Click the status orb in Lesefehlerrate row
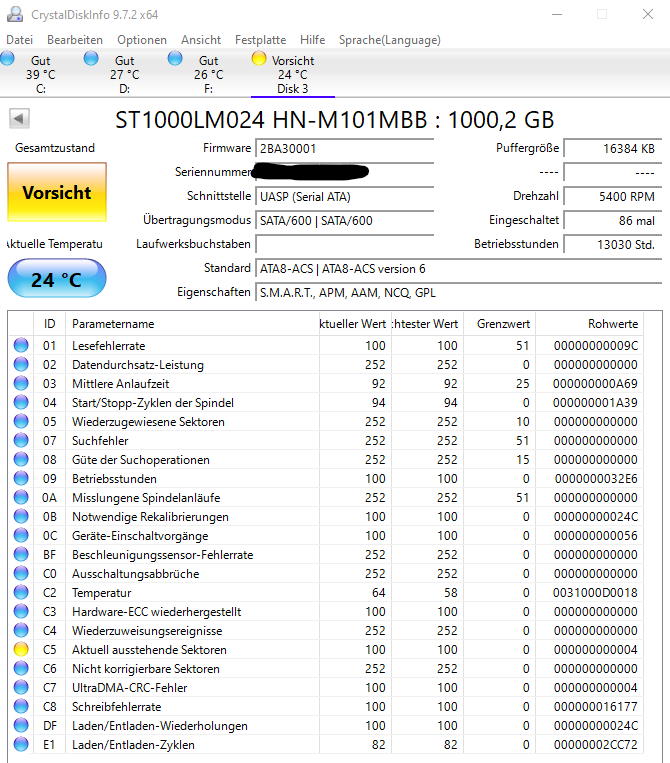Viewport: 670px width, 763px height. tap(21, 345)
